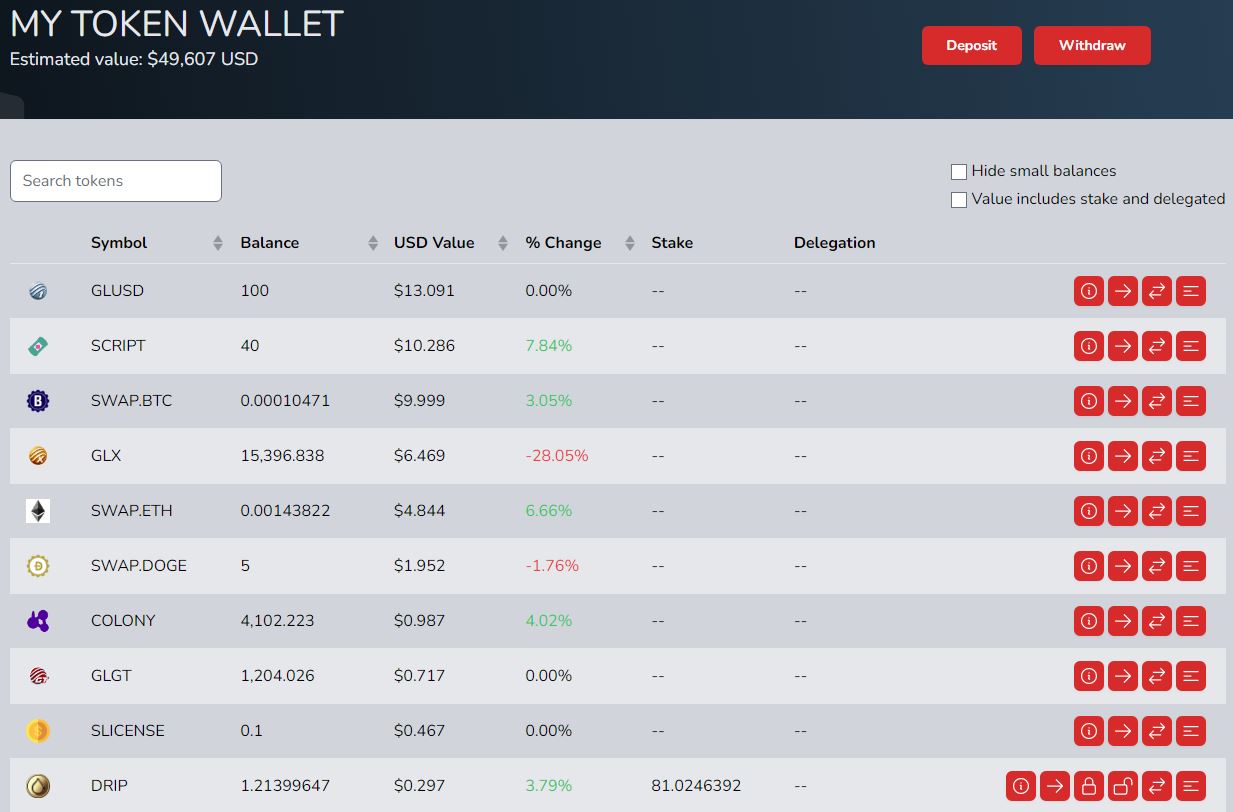Sort table by Balance column arrows
Viewport: 1233px width, 812px height.
[x=373, y=243]
